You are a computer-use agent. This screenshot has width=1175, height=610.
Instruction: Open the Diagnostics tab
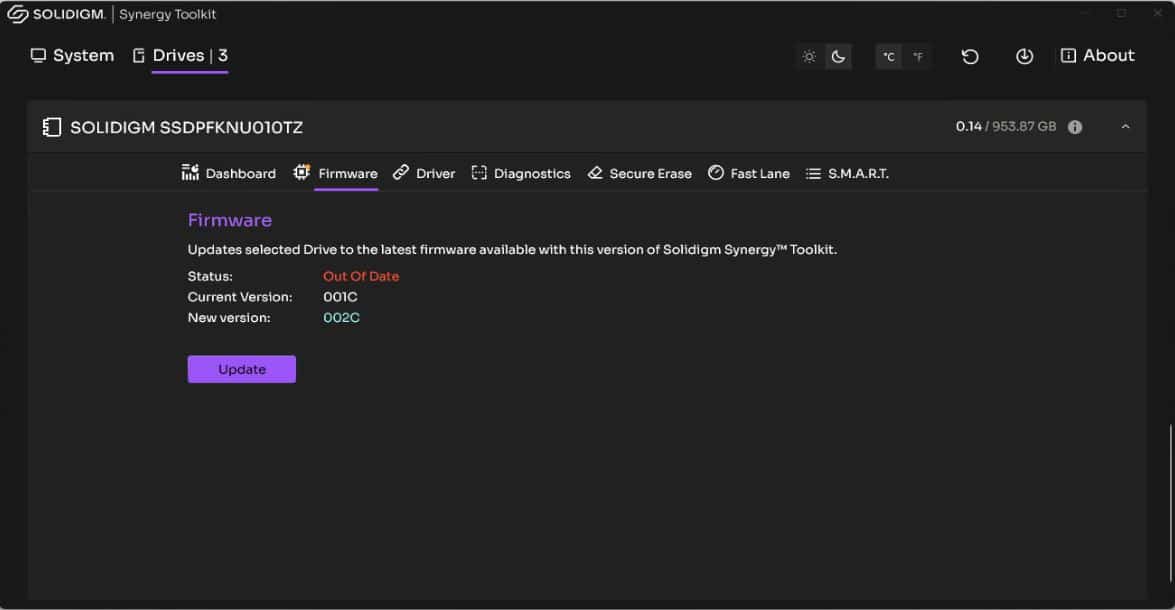point(521,173)
